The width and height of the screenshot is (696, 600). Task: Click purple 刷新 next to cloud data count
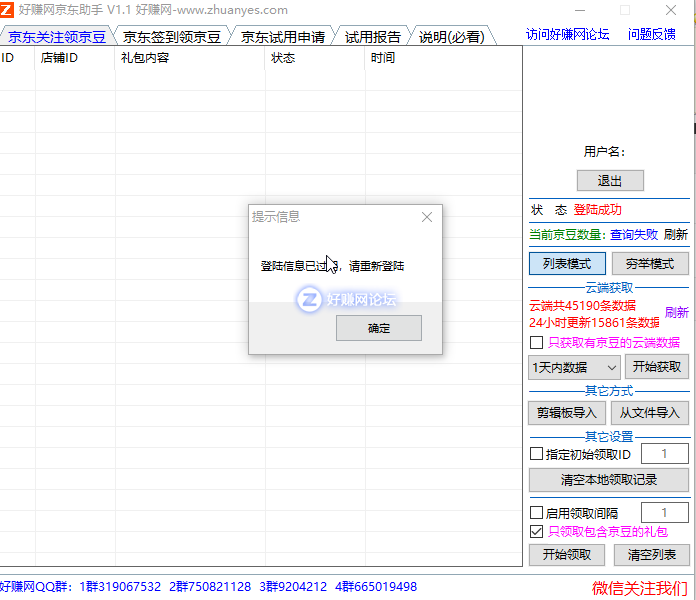(x=676, y=312)
